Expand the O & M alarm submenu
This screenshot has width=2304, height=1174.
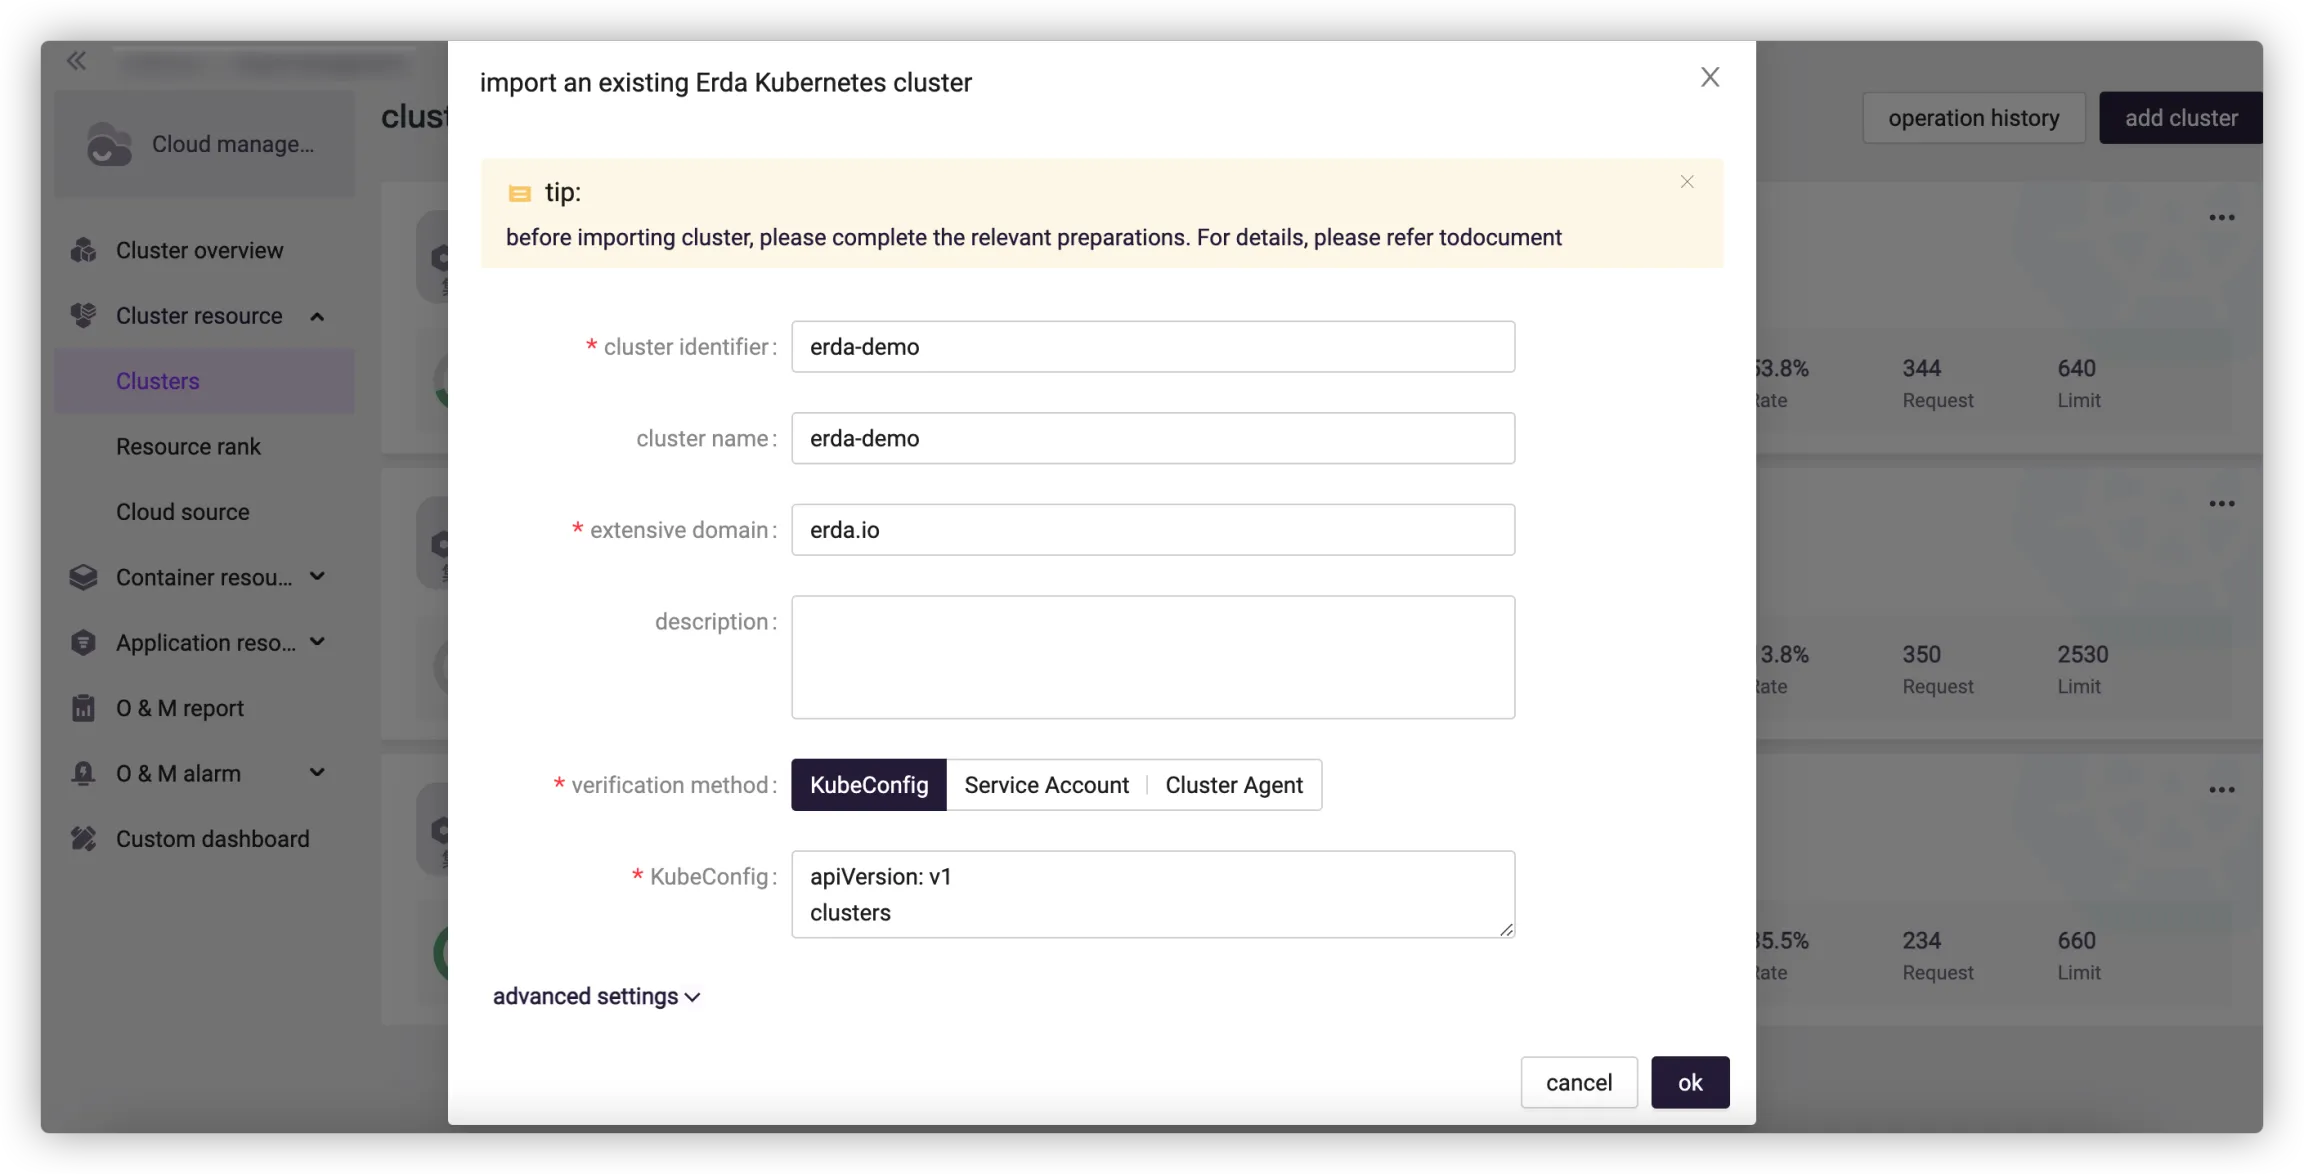tap(317, 773)
